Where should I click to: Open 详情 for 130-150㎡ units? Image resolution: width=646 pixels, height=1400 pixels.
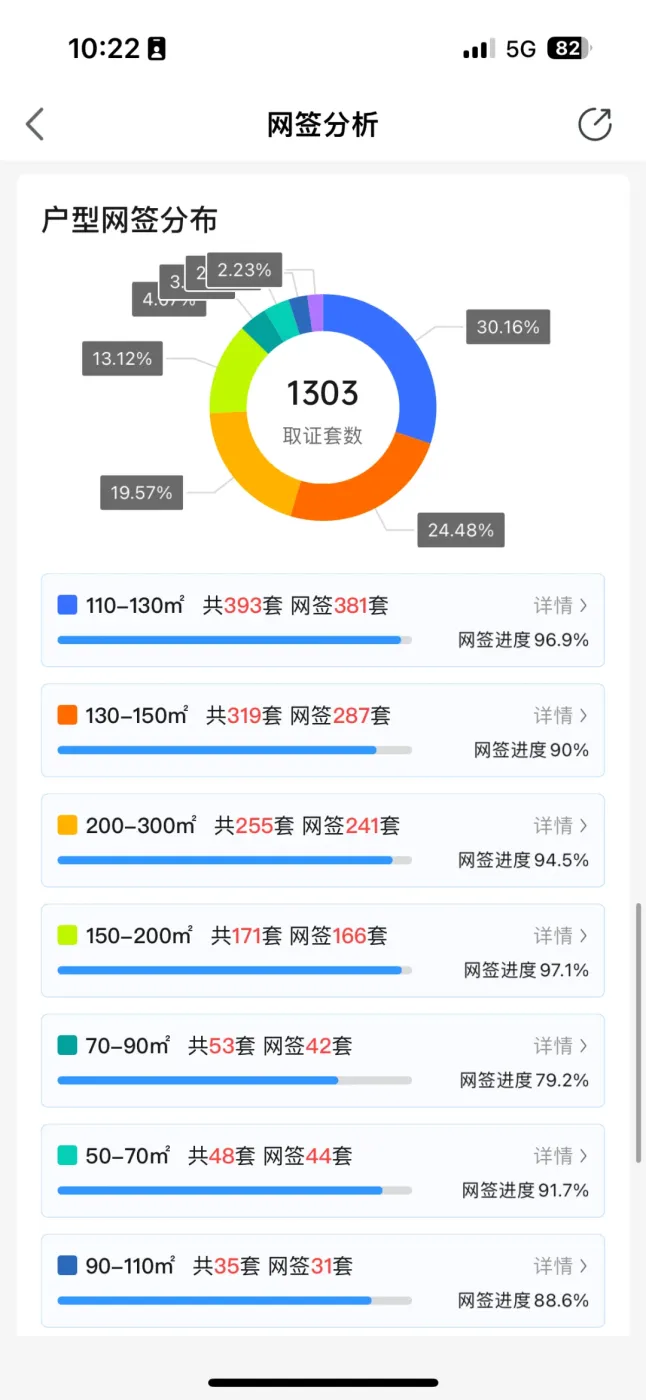point(560,715)
